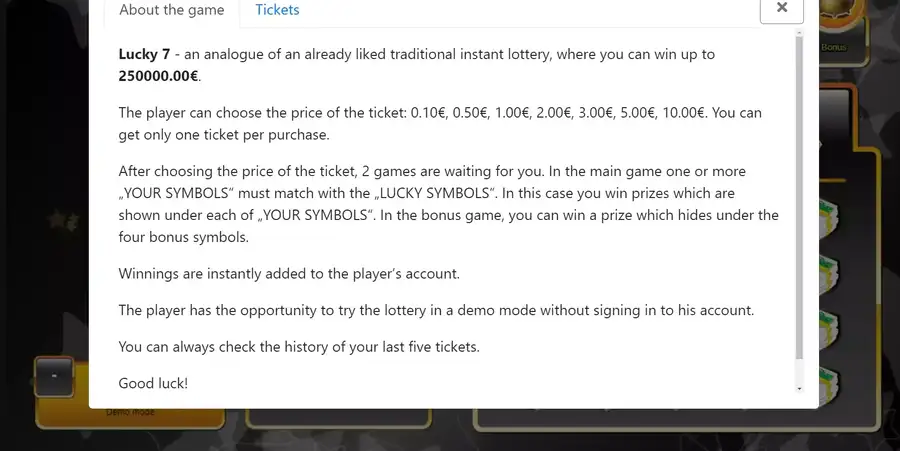Click the dark panel beside Demo mode
Screen dimensions: 900x451
pos(339,418)
